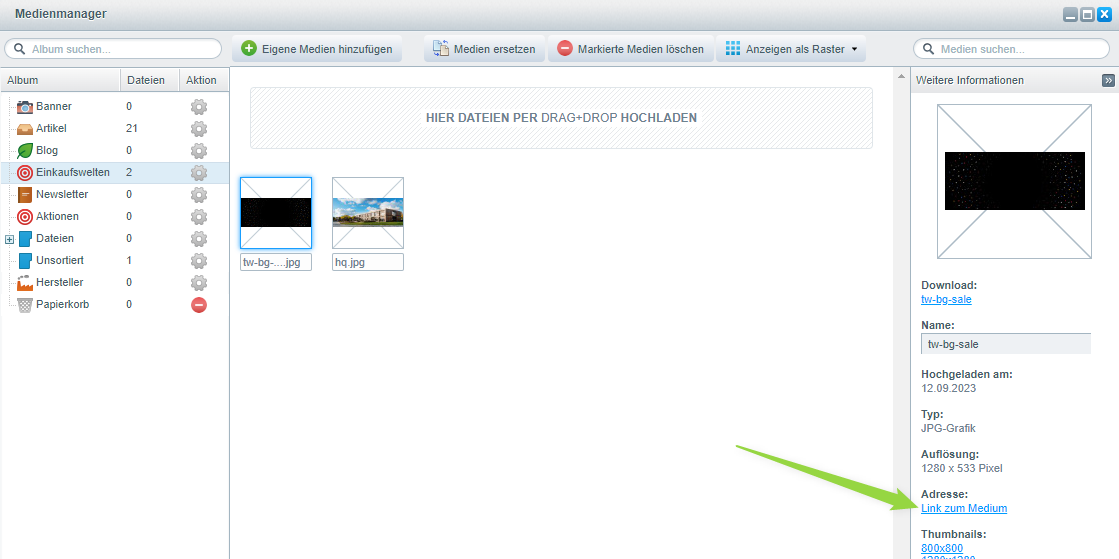The height and width of the screenshot is (559, 1119).
Task: Open settings gear for Banner album
Action: pyautogui.click(x=198, y=107)
